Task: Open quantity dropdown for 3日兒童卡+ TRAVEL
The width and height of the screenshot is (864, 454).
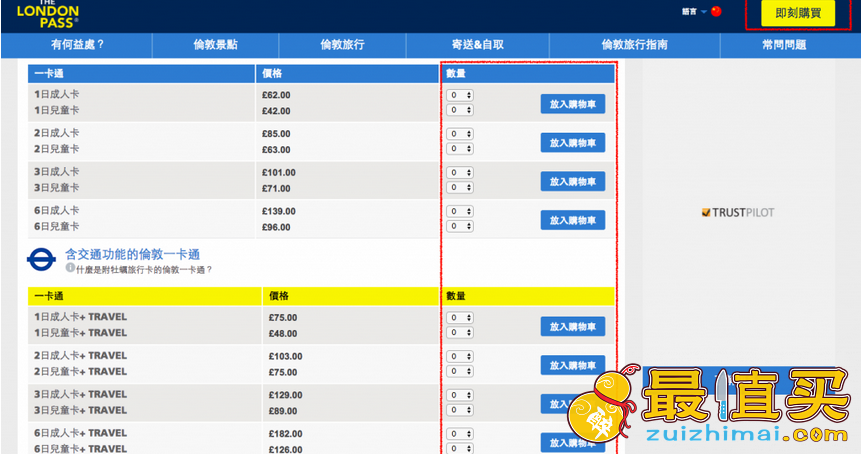Action: [460, 410]
